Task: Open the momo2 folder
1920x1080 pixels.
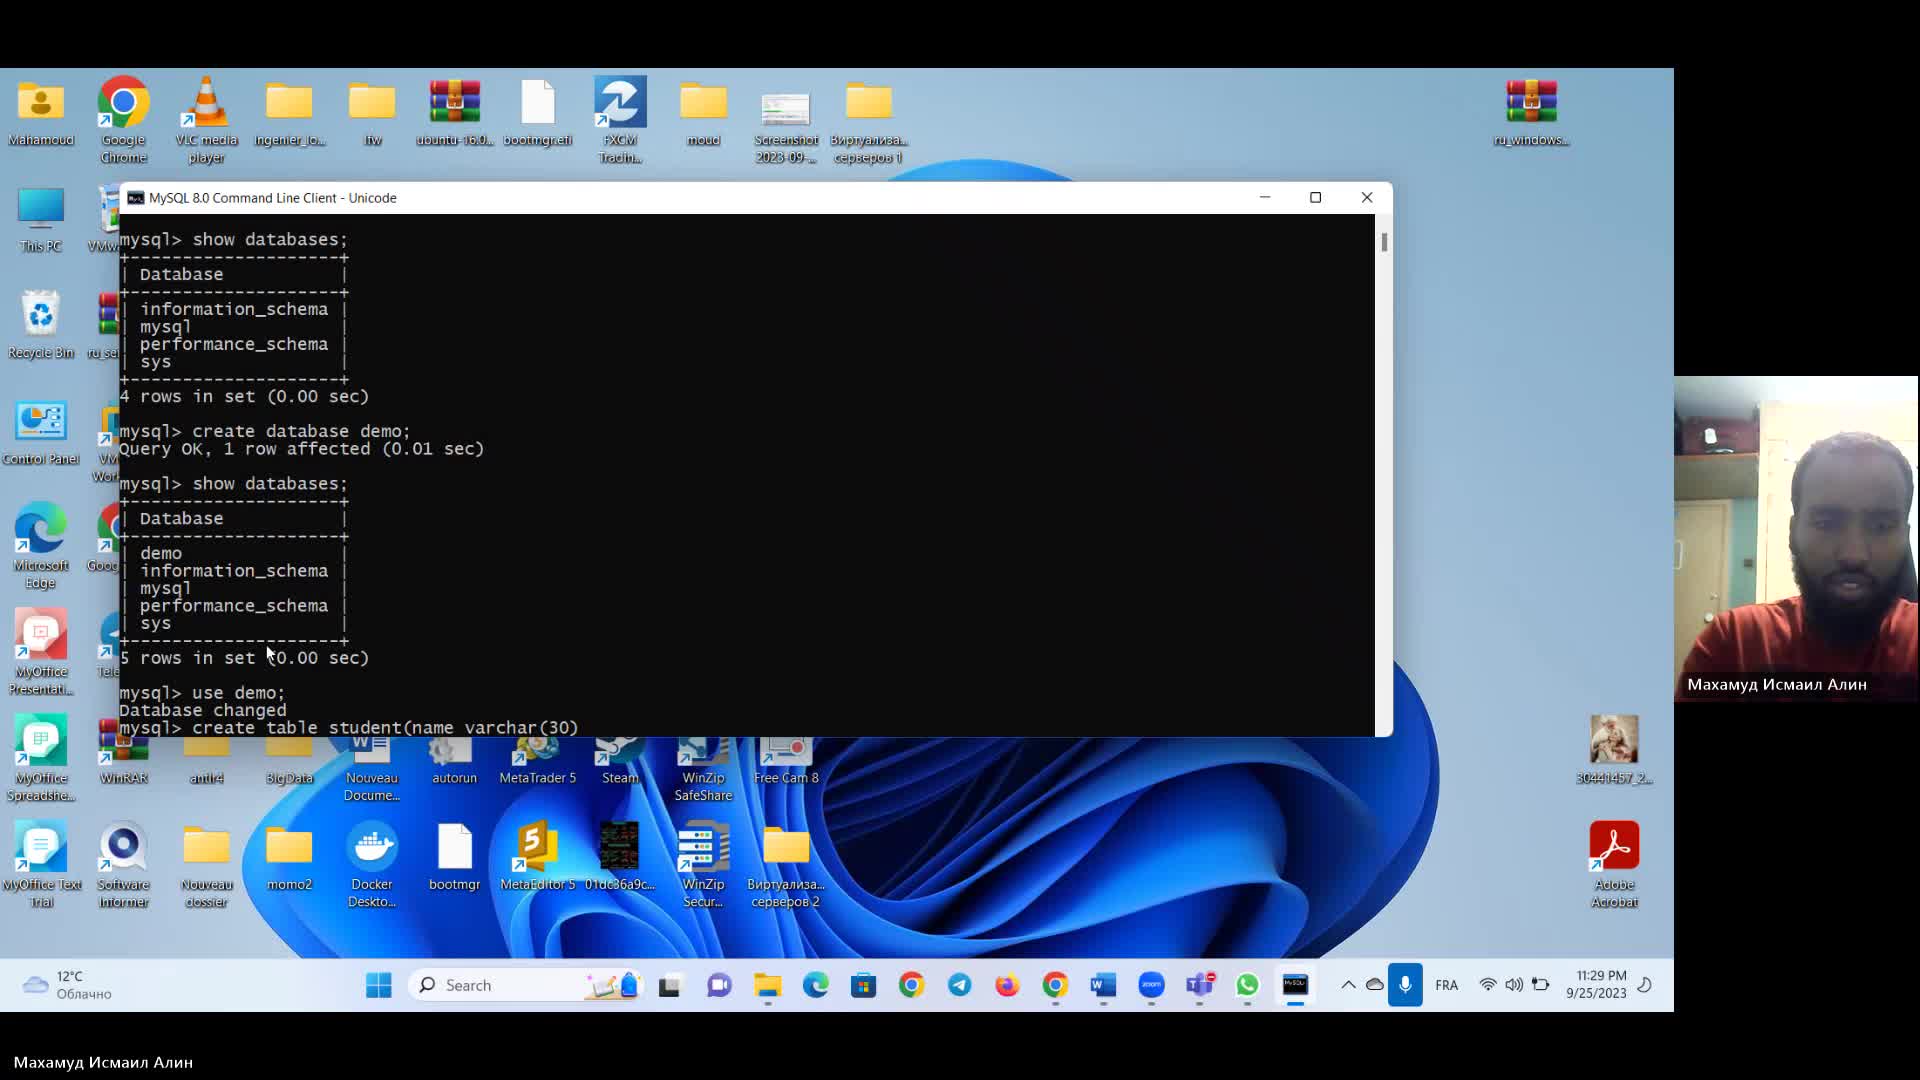Action: coord(289,856)
